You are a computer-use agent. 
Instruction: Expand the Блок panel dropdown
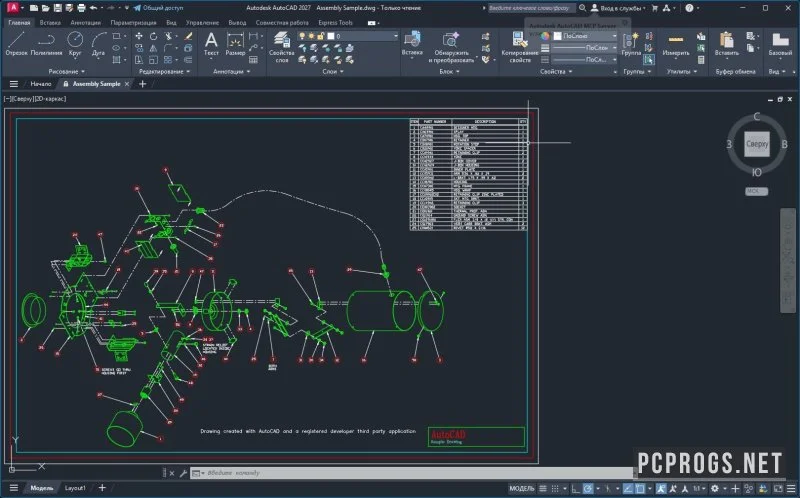click(x=449, y=71)
